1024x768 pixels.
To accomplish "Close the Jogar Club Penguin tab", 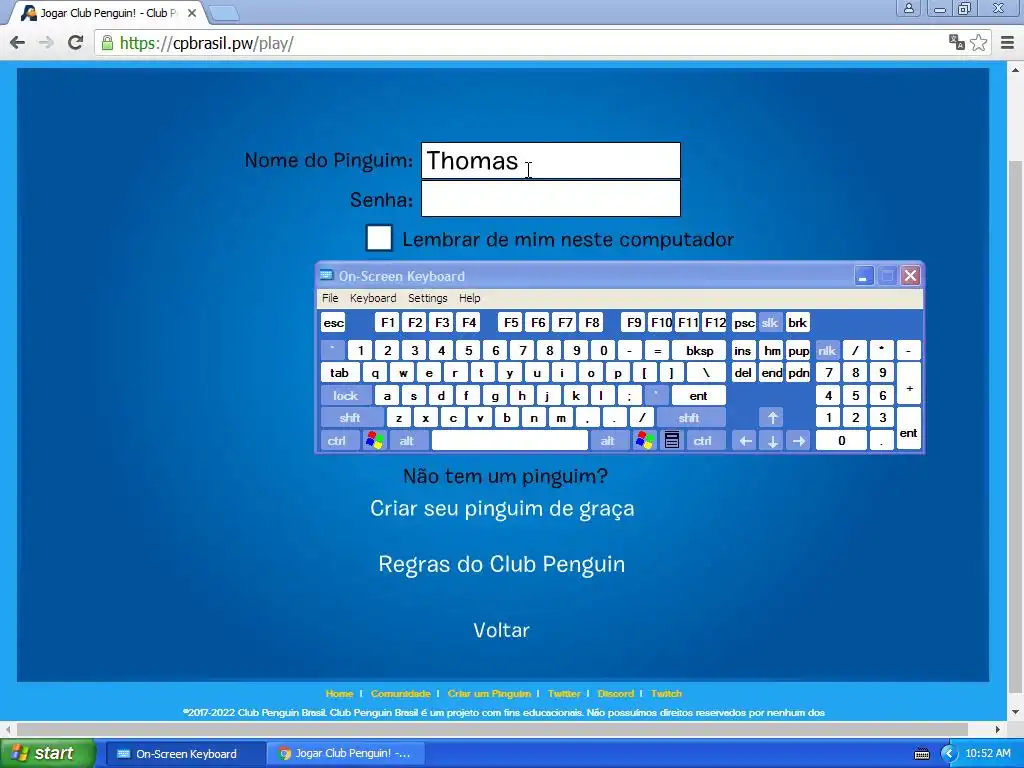I will point(192,12).
